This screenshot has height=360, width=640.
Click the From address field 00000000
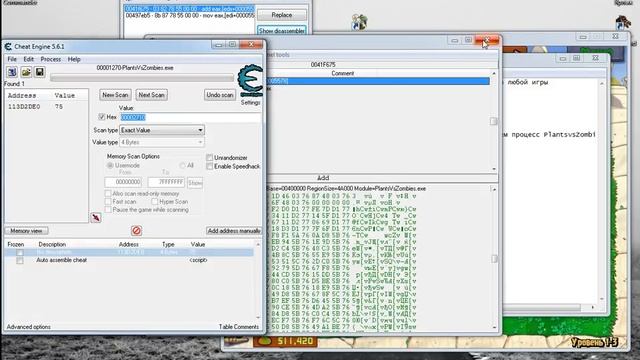tap(123, 182)
